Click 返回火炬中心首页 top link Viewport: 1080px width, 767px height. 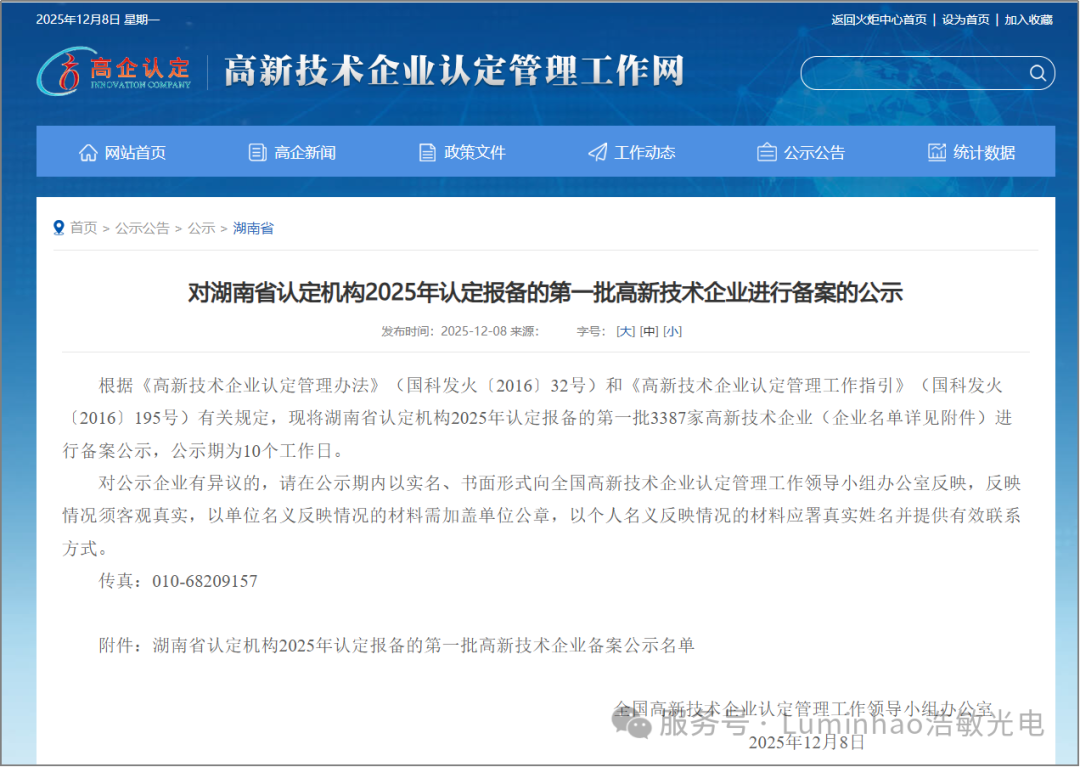(x=879, y=19)
